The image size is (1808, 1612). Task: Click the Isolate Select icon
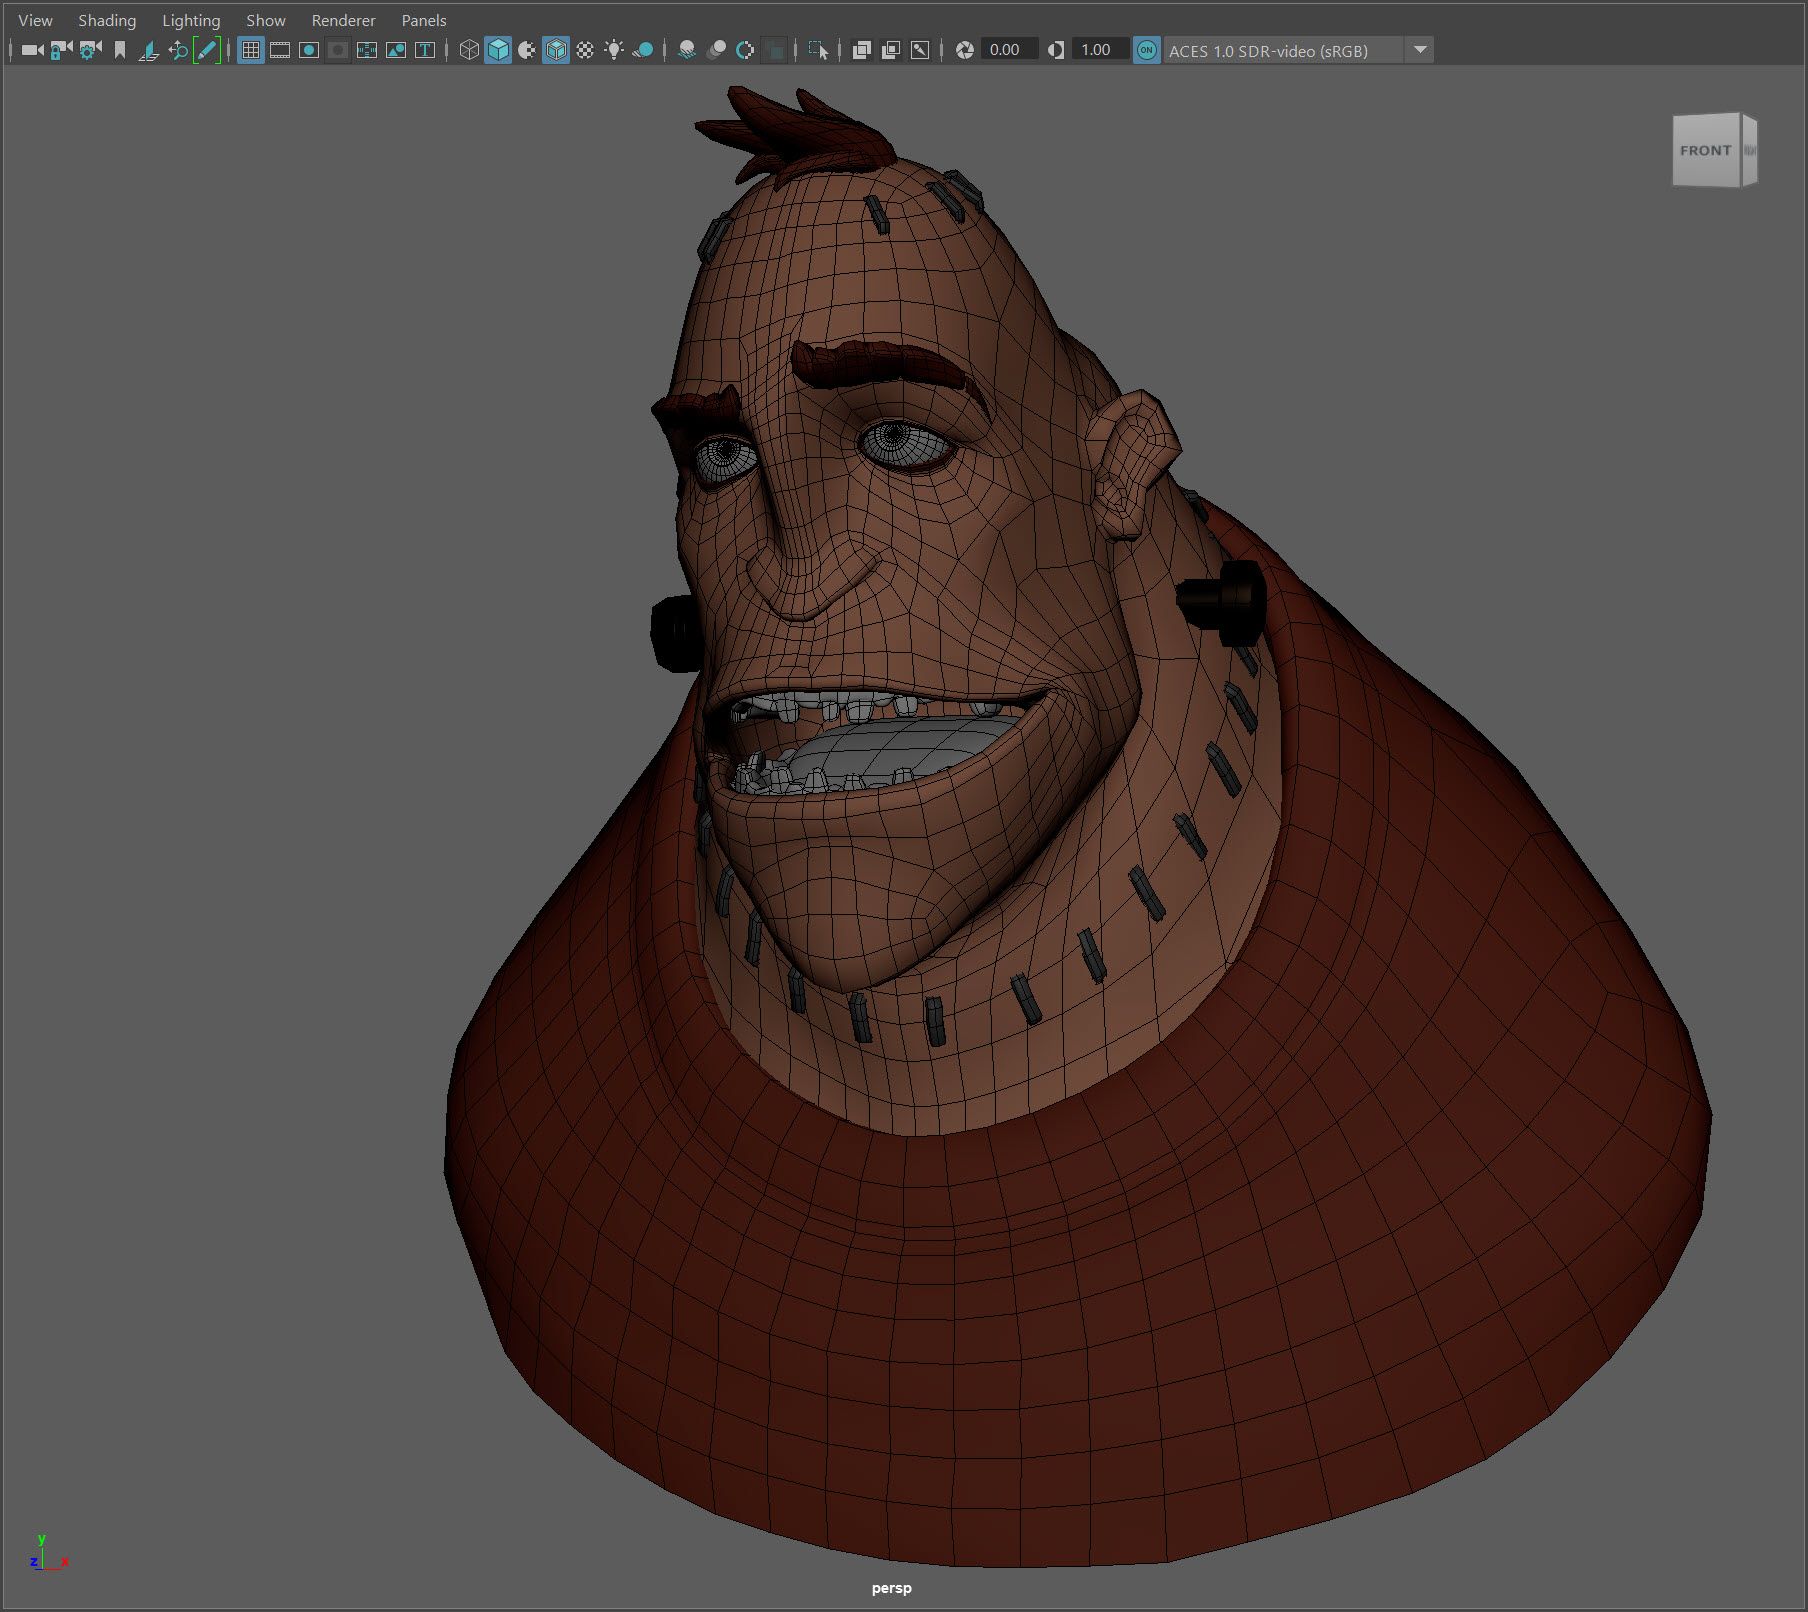point(818,50)
